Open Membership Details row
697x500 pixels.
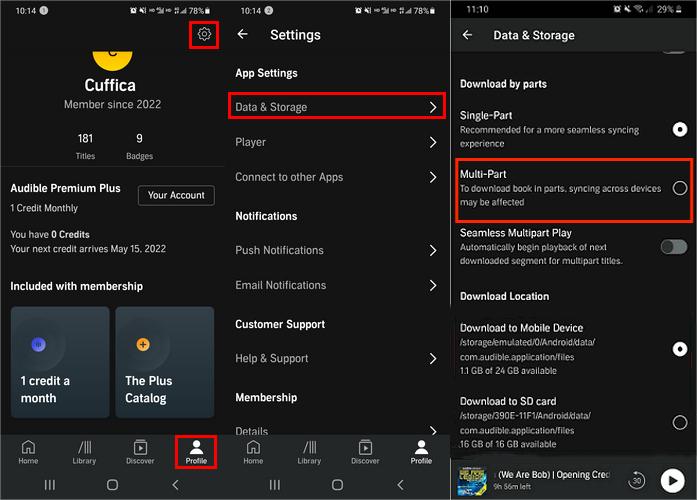[336, 429]
